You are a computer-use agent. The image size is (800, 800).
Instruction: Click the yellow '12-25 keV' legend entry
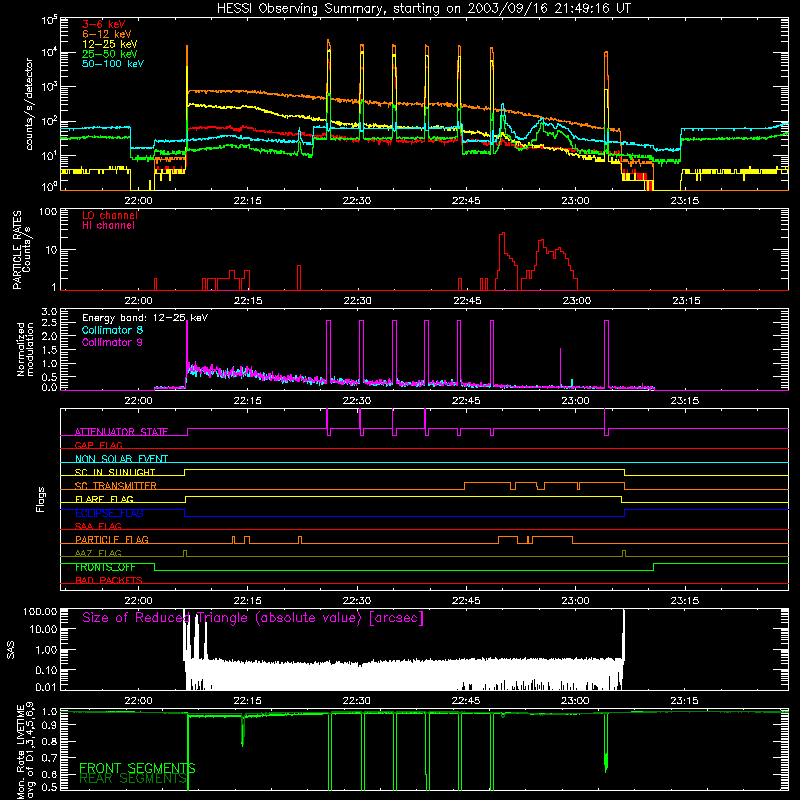pyautogui.click(x=110, y=44)
